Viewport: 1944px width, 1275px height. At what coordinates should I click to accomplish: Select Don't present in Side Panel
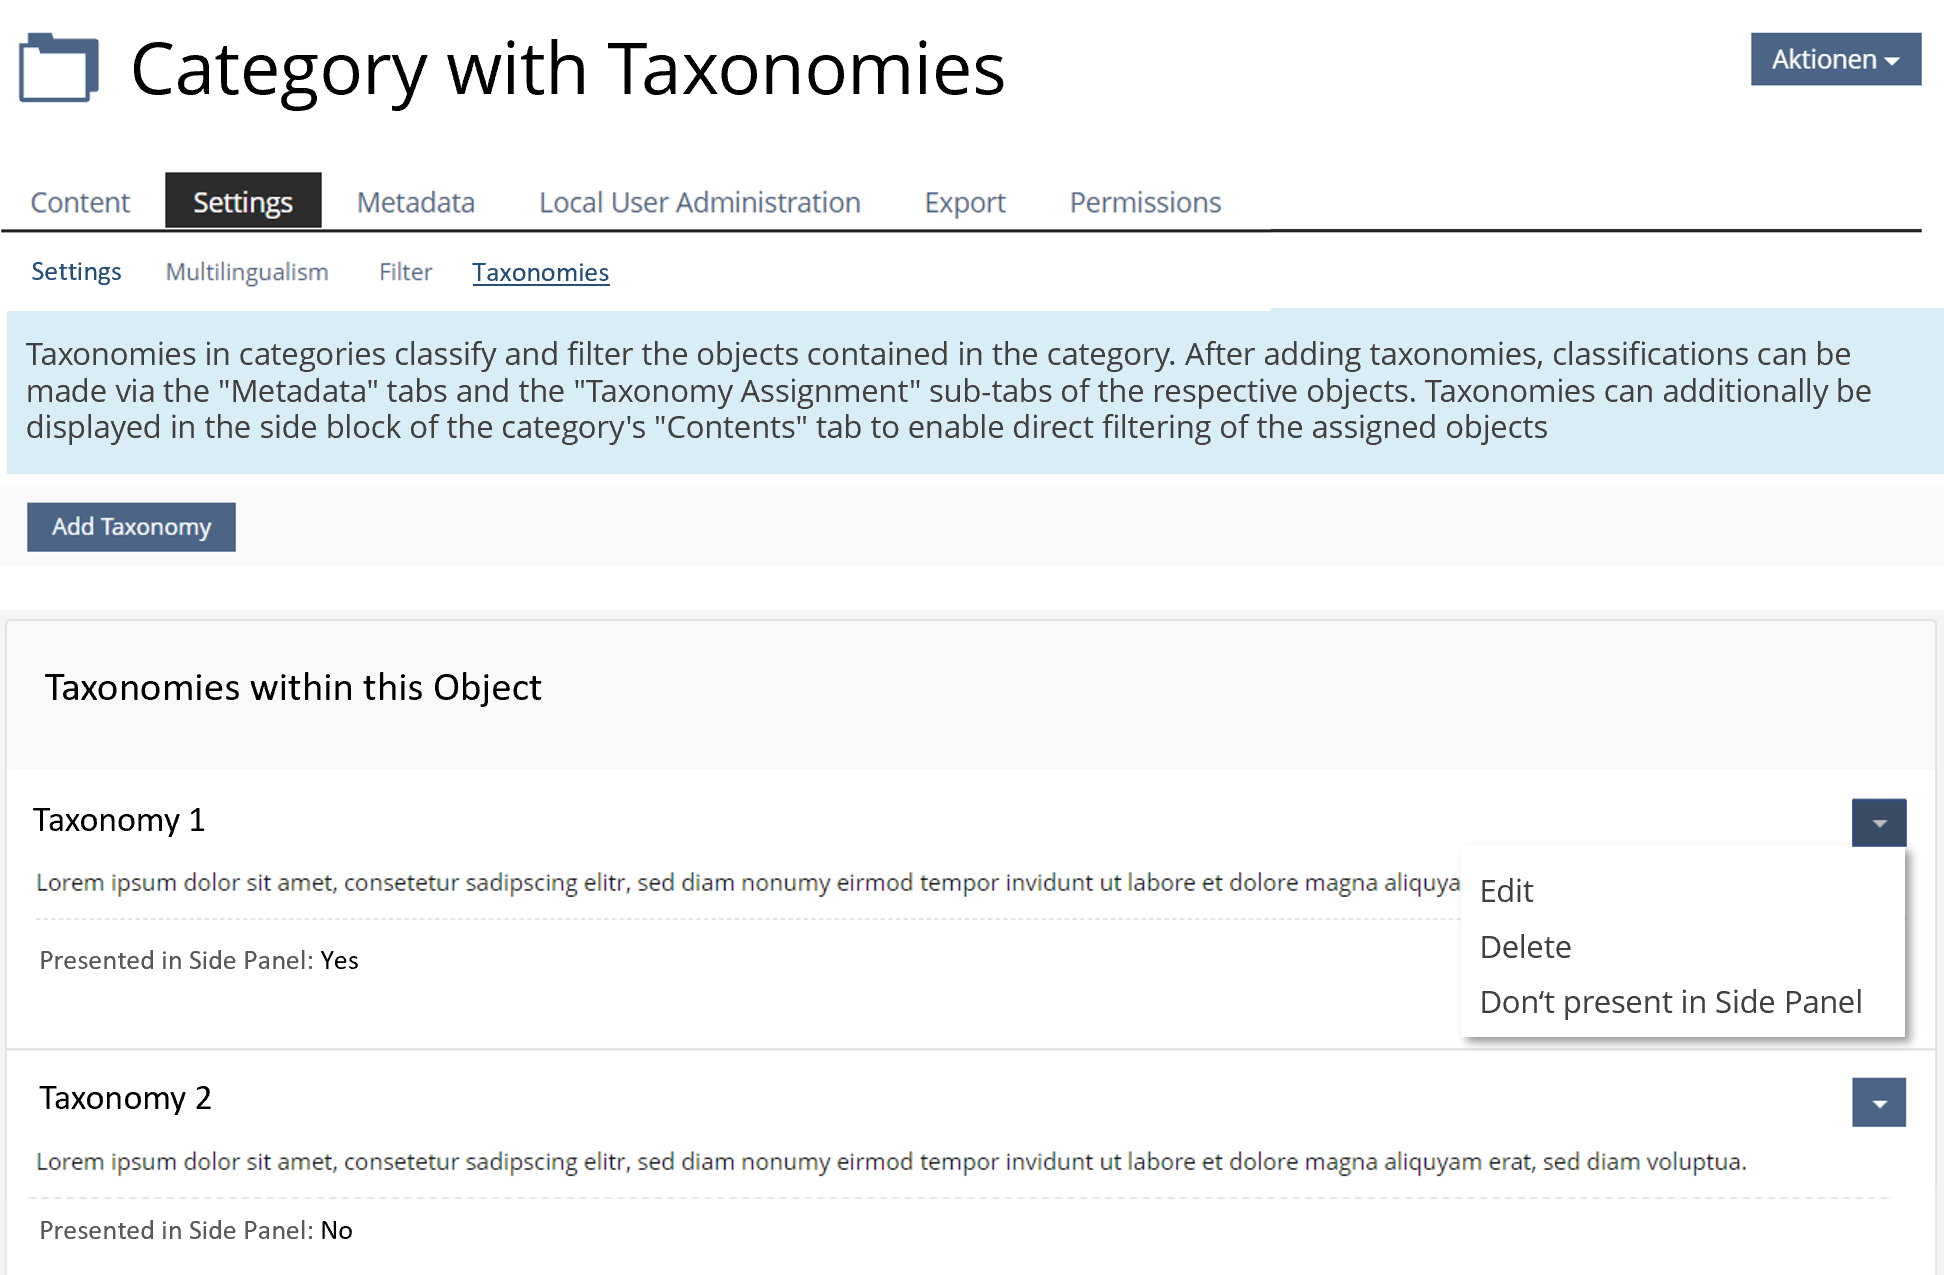pos(1670,1002)
